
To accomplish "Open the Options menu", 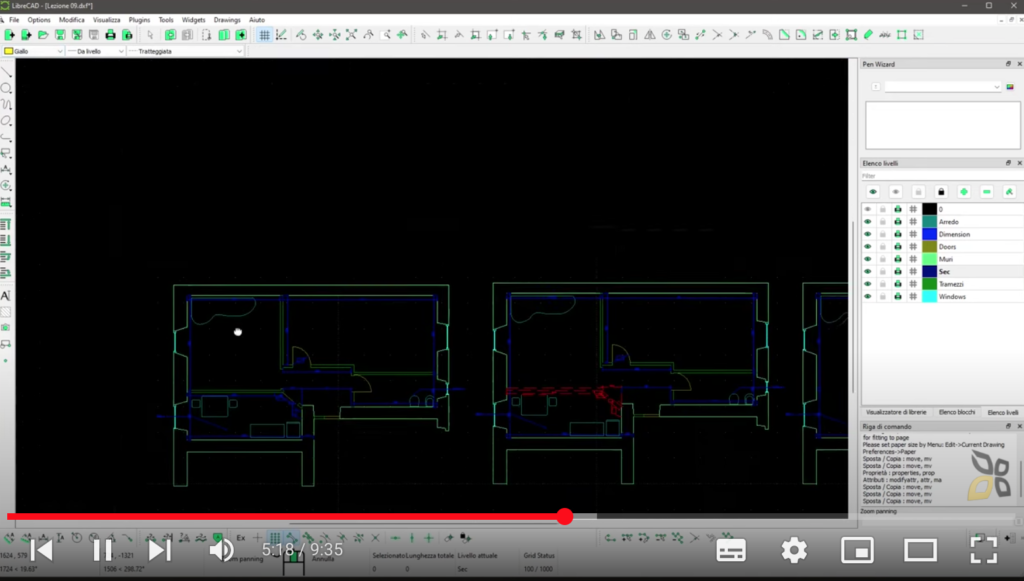I will click(x=39, y=20).
